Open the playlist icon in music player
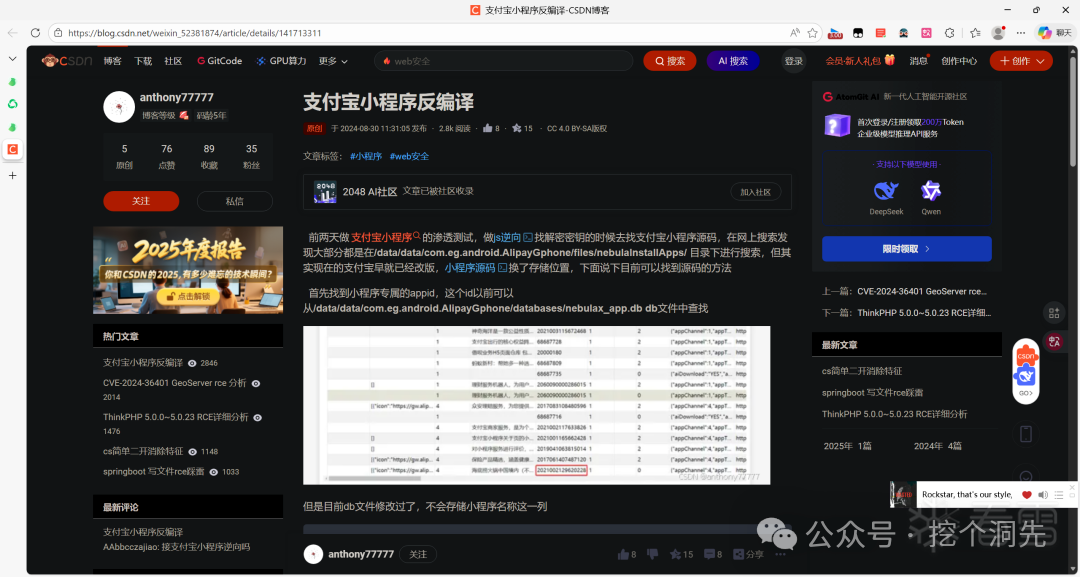 tap(1059, 495)
